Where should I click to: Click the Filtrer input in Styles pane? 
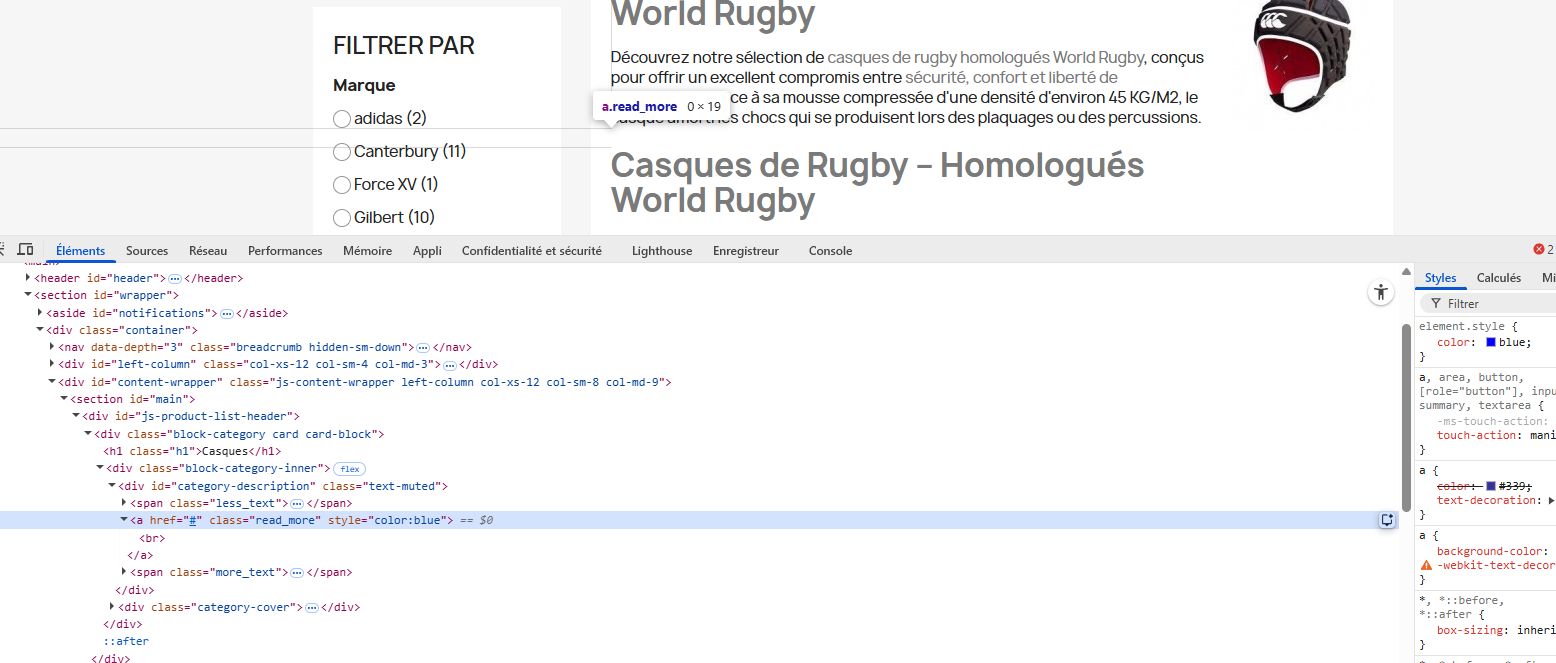[1488, 303]
